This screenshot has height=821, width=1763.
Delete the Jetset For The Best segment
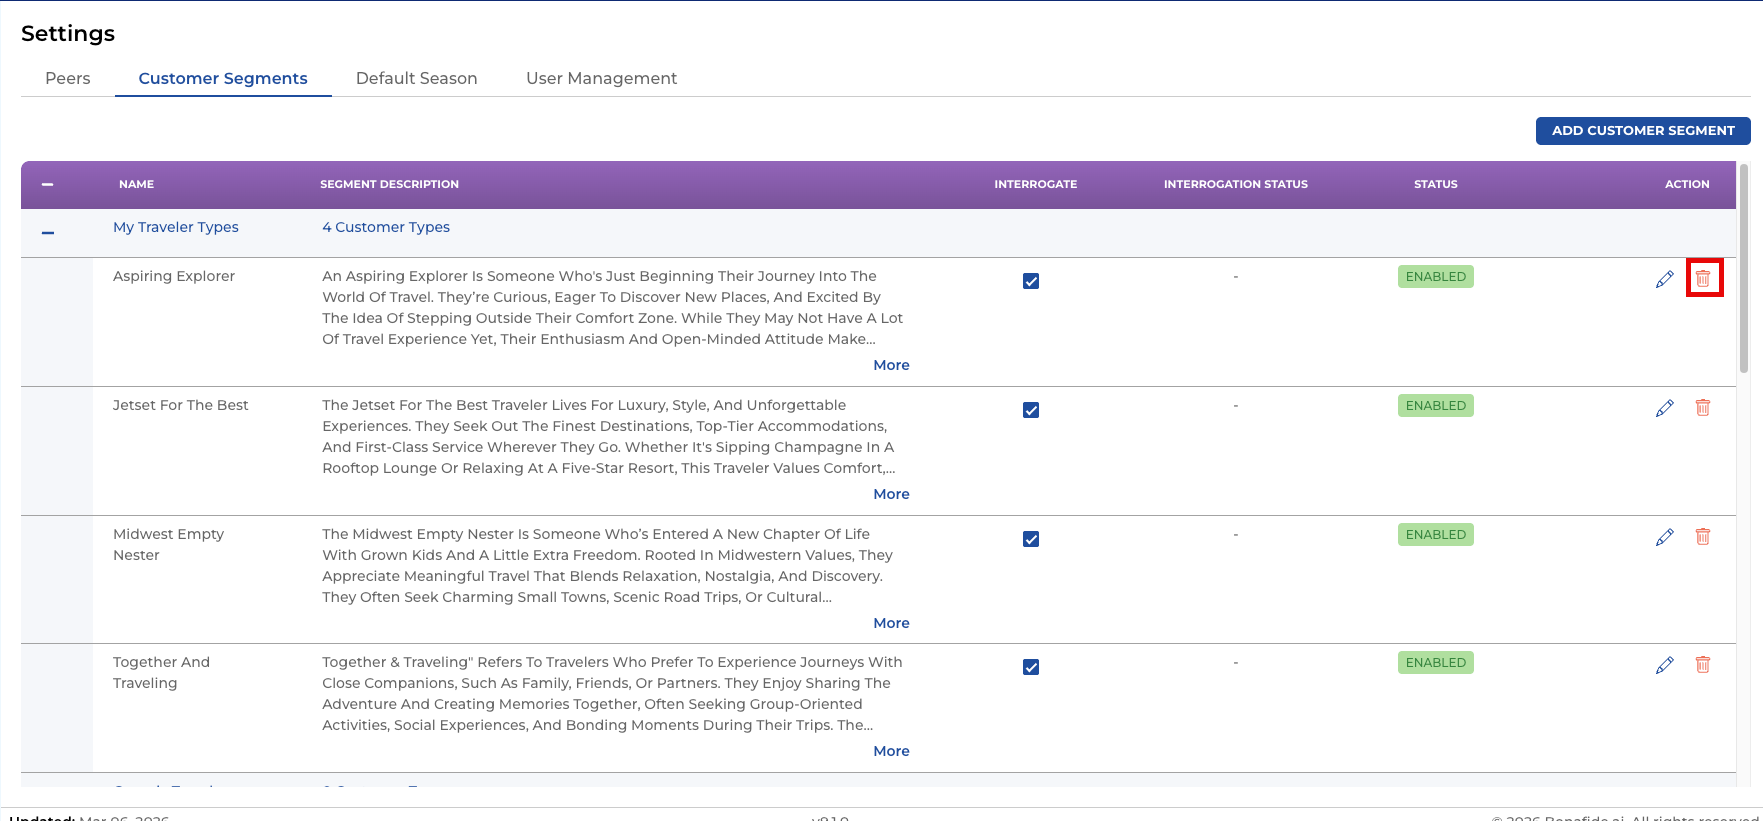pyautogui.click(x=1702, y=407)
